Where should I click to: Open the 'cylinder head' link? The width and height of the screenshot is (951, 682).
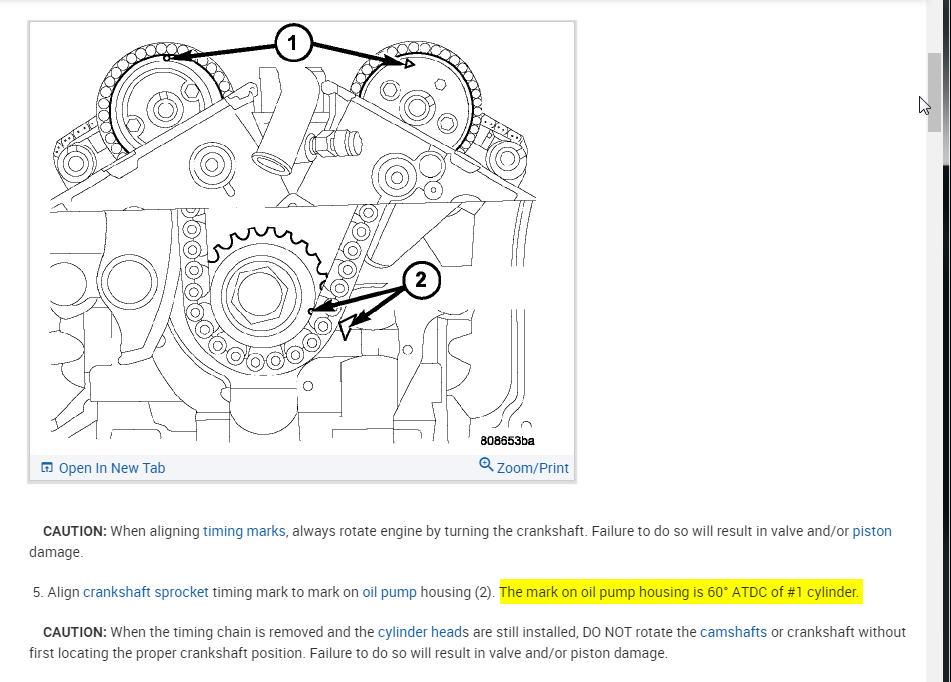click(x=420, y=632)
